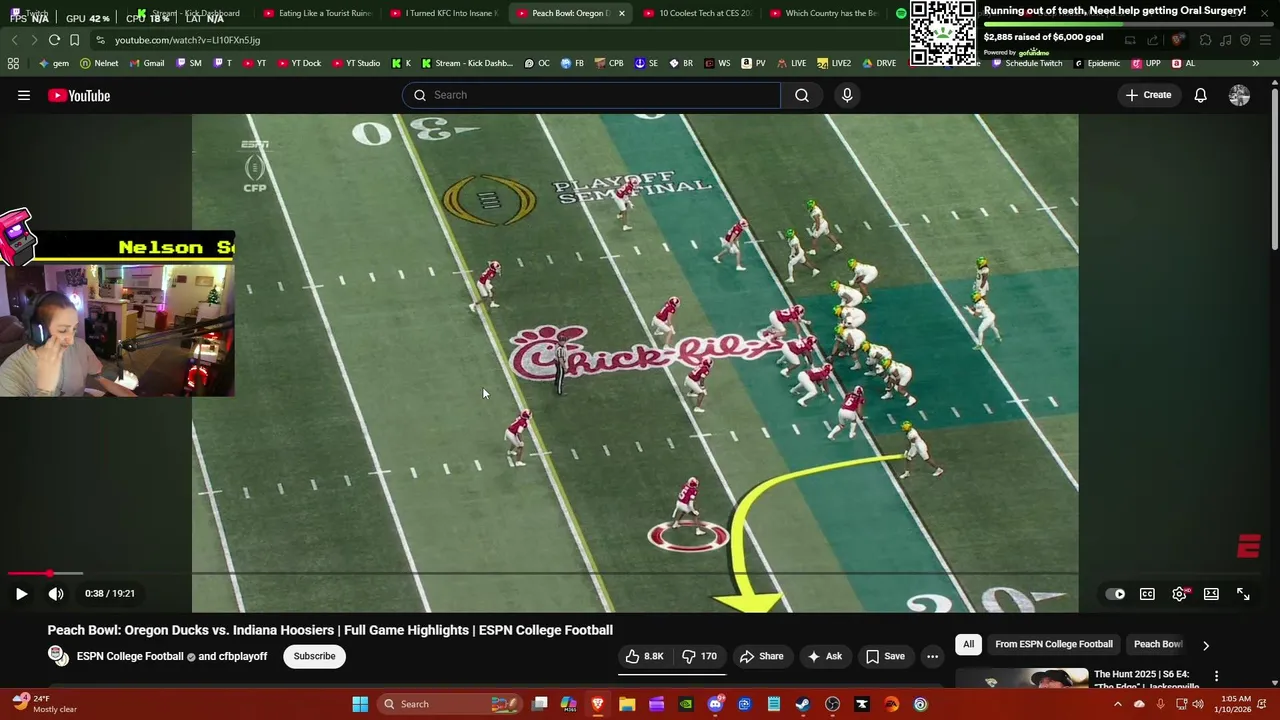The width and height of the screenshot is (1280, 720).
Task: Like the video with 8.8K likes
Action: point(644,656)
